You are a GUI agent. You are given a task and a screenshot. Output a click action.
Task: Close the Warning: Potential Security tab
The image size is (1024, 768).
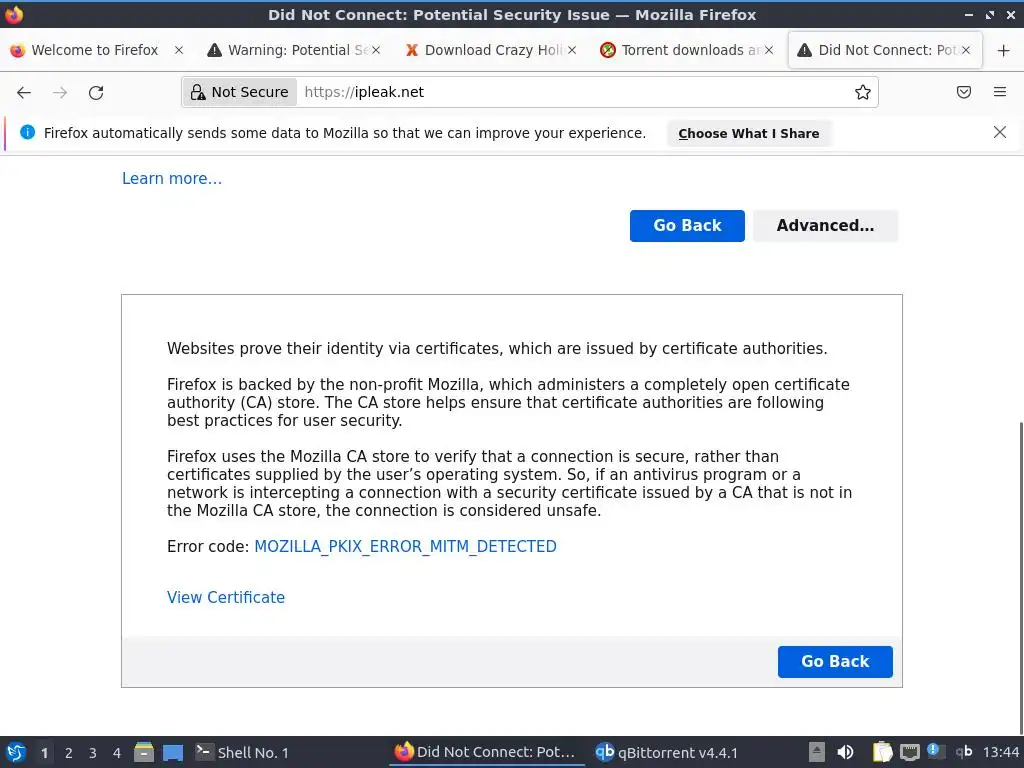376,50
